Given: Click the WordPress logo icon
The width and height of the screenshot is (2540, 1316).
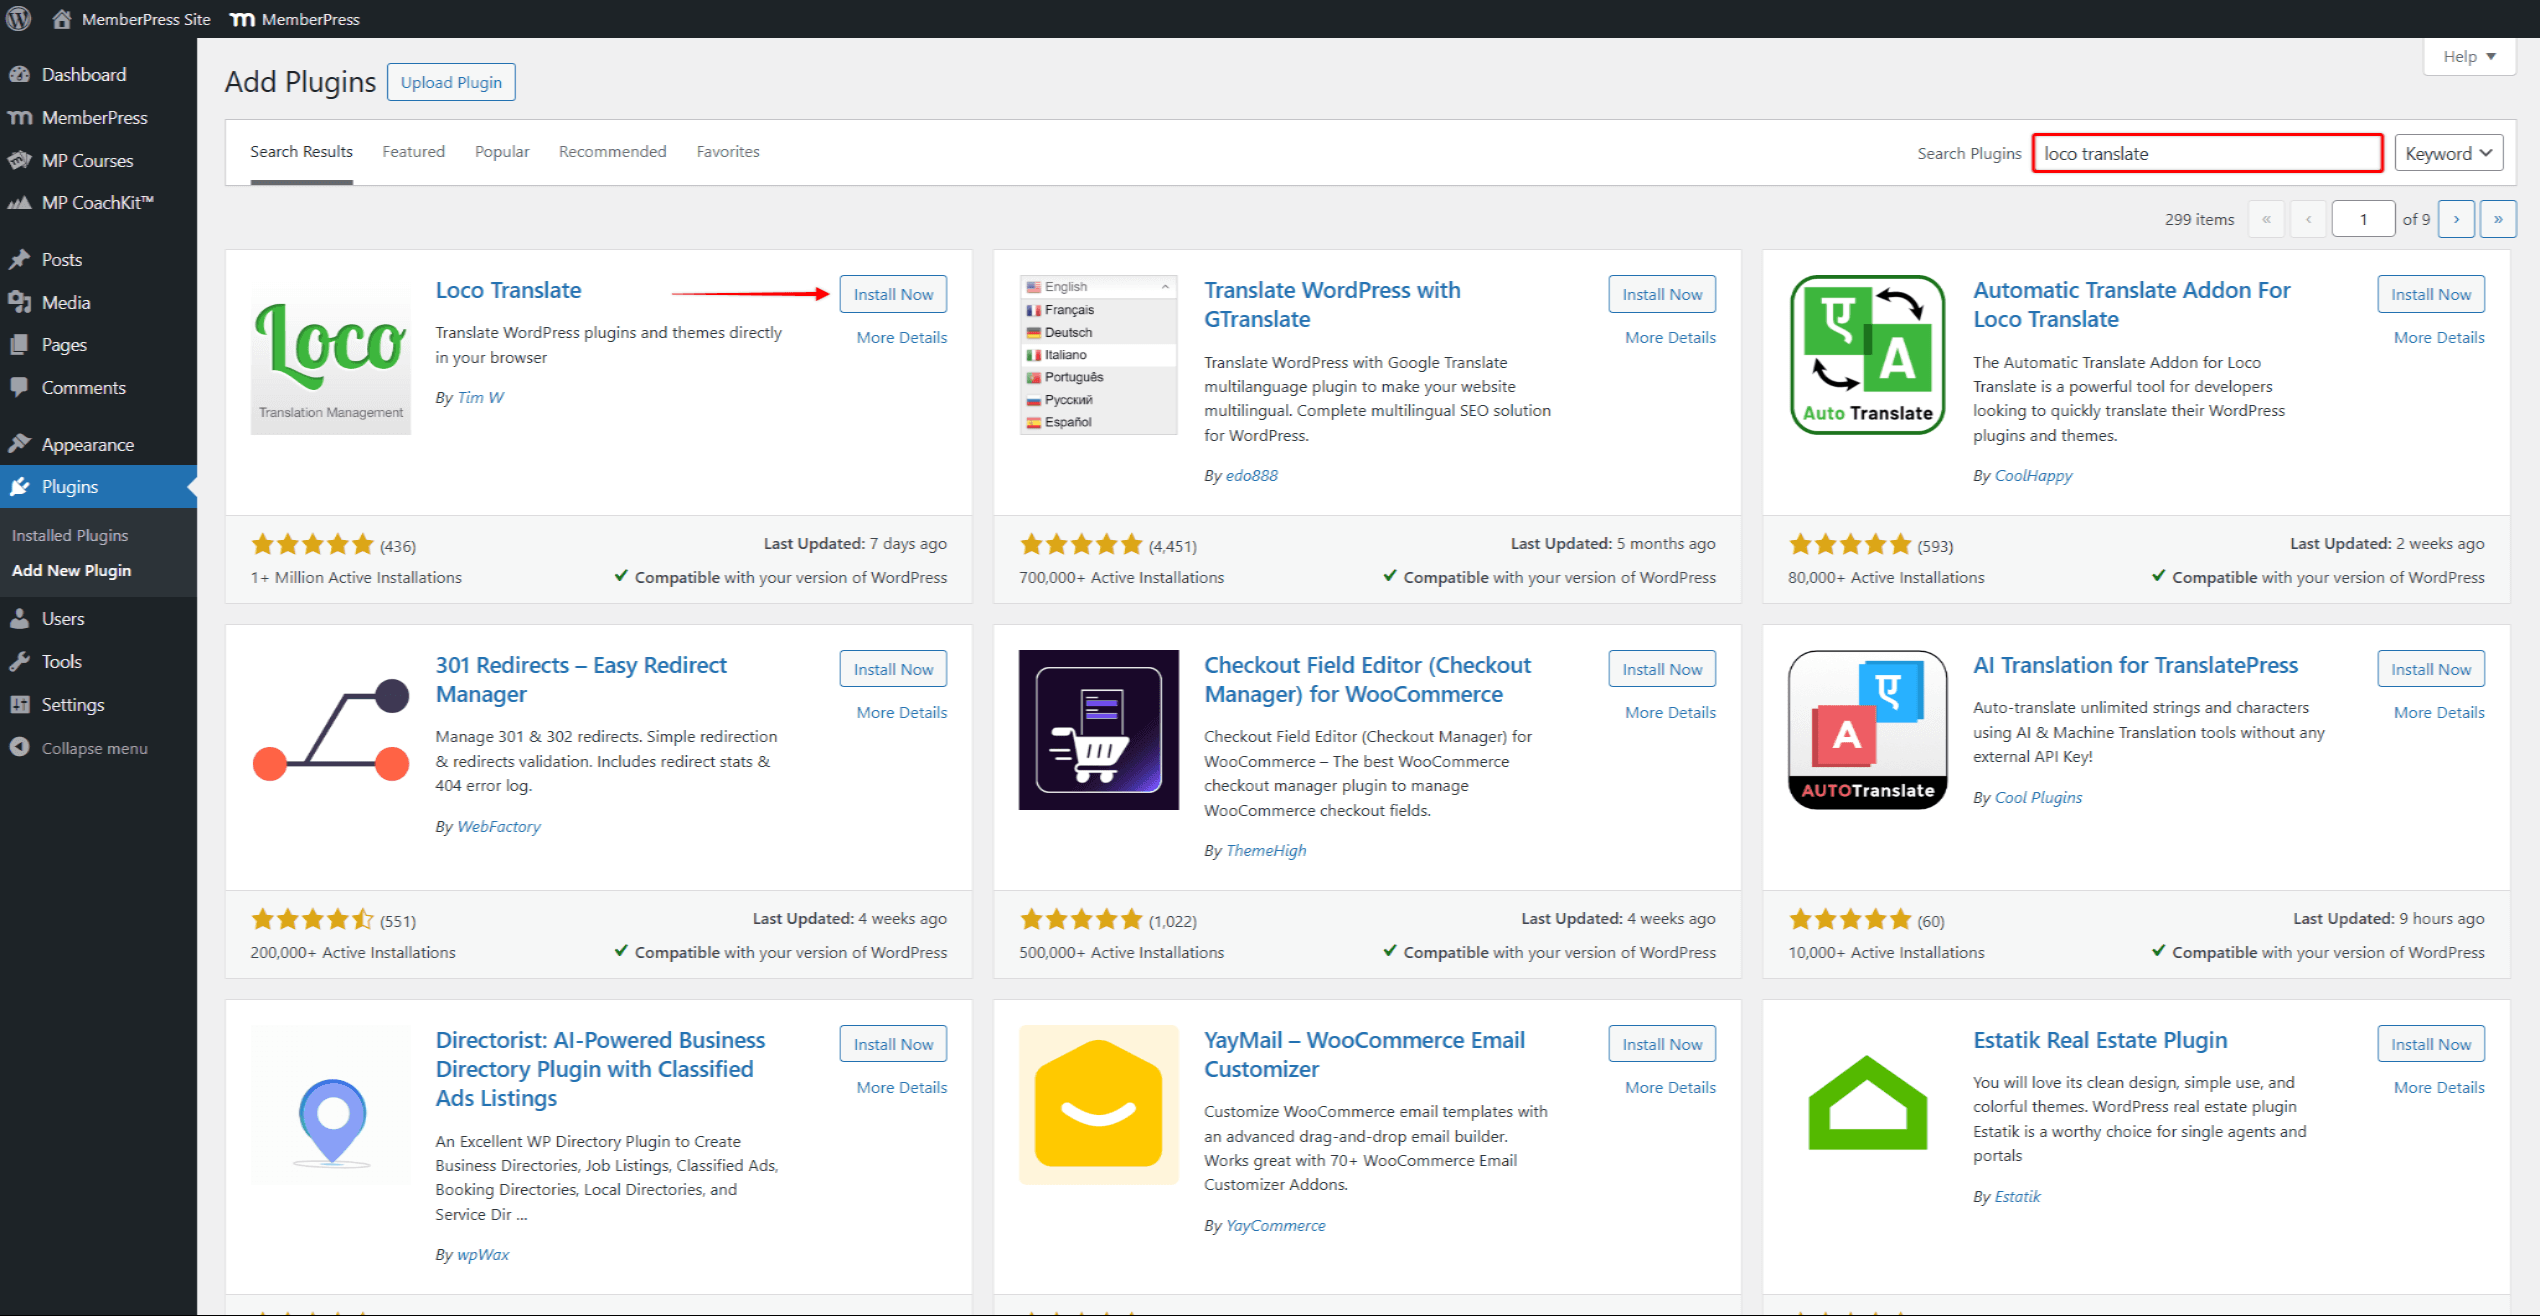Looking at the screenshot, I should pos(18,18).
